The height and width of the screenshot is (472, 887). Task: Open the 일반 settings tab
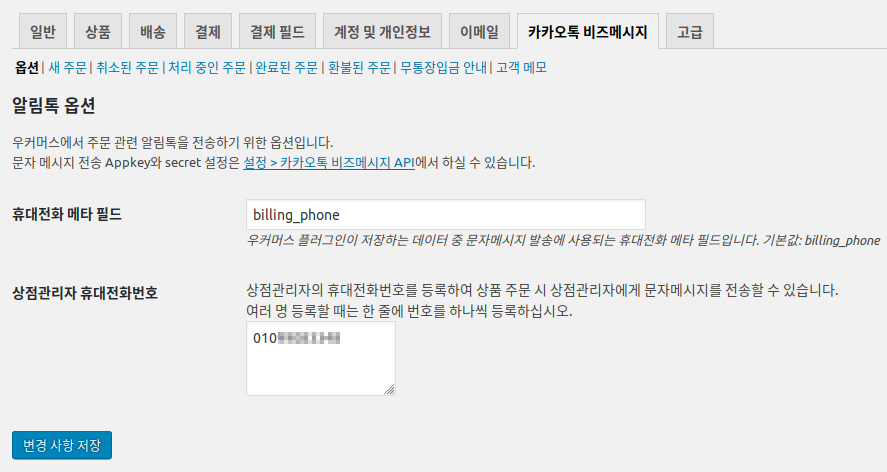click(43, 32)
